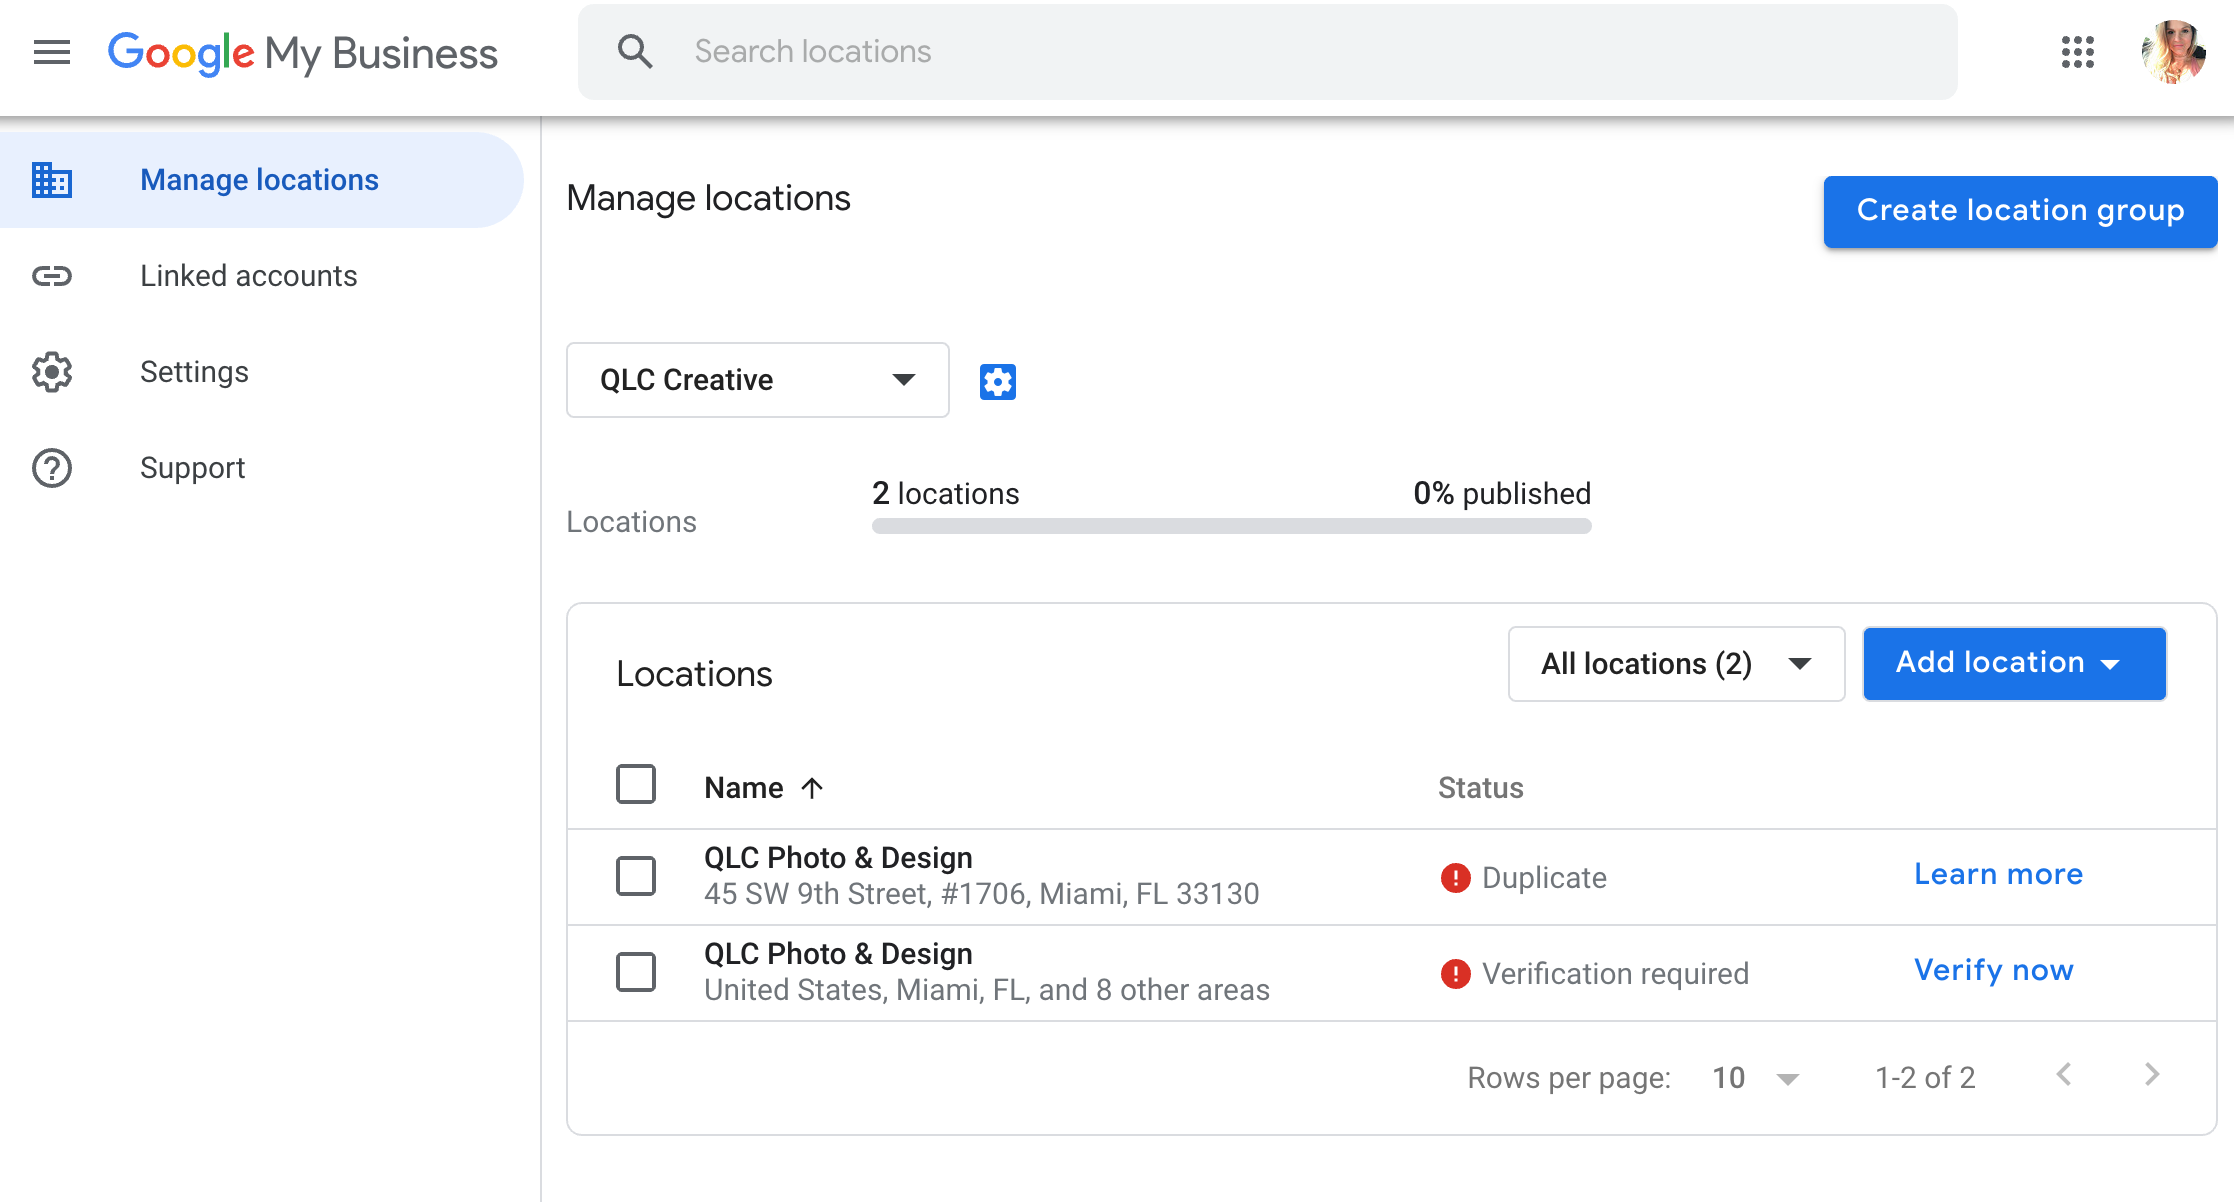Click Create location group button
Image resolution: width=2234 pixels, height=1202 pixels.
click(x=2020, y=211)
